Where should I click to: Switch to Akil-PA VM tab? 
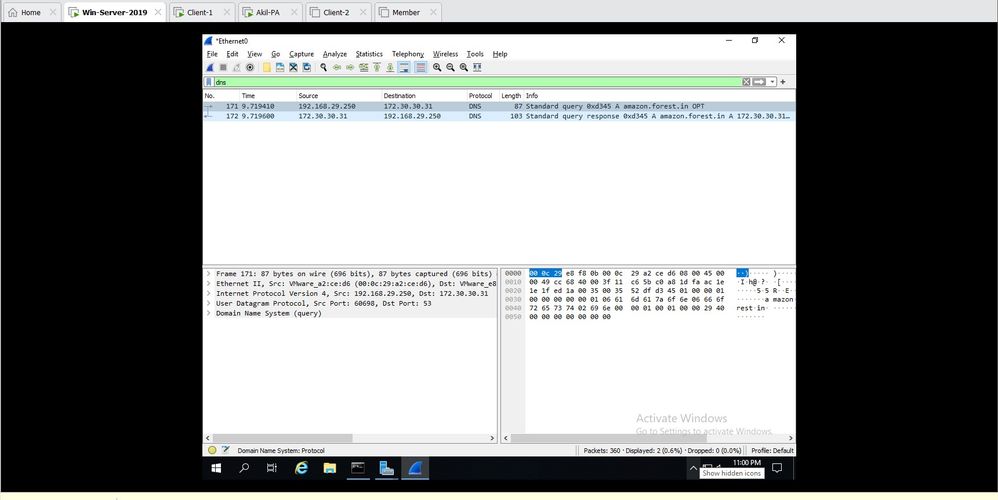[271, 12]
